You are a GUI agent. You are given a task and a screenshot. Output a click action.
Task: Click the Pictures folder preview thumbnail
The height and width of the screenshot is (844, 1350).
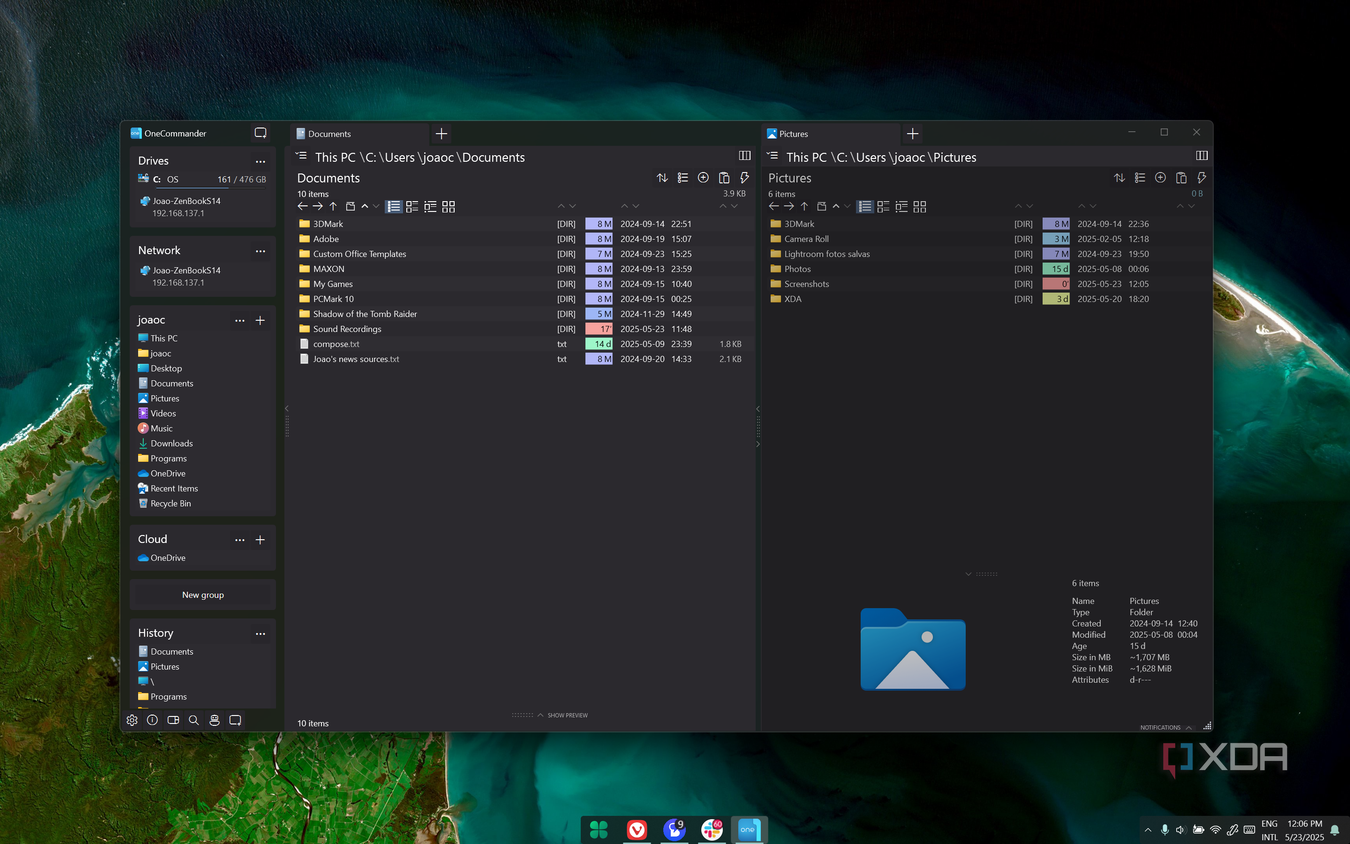click(x=913, y=649)
